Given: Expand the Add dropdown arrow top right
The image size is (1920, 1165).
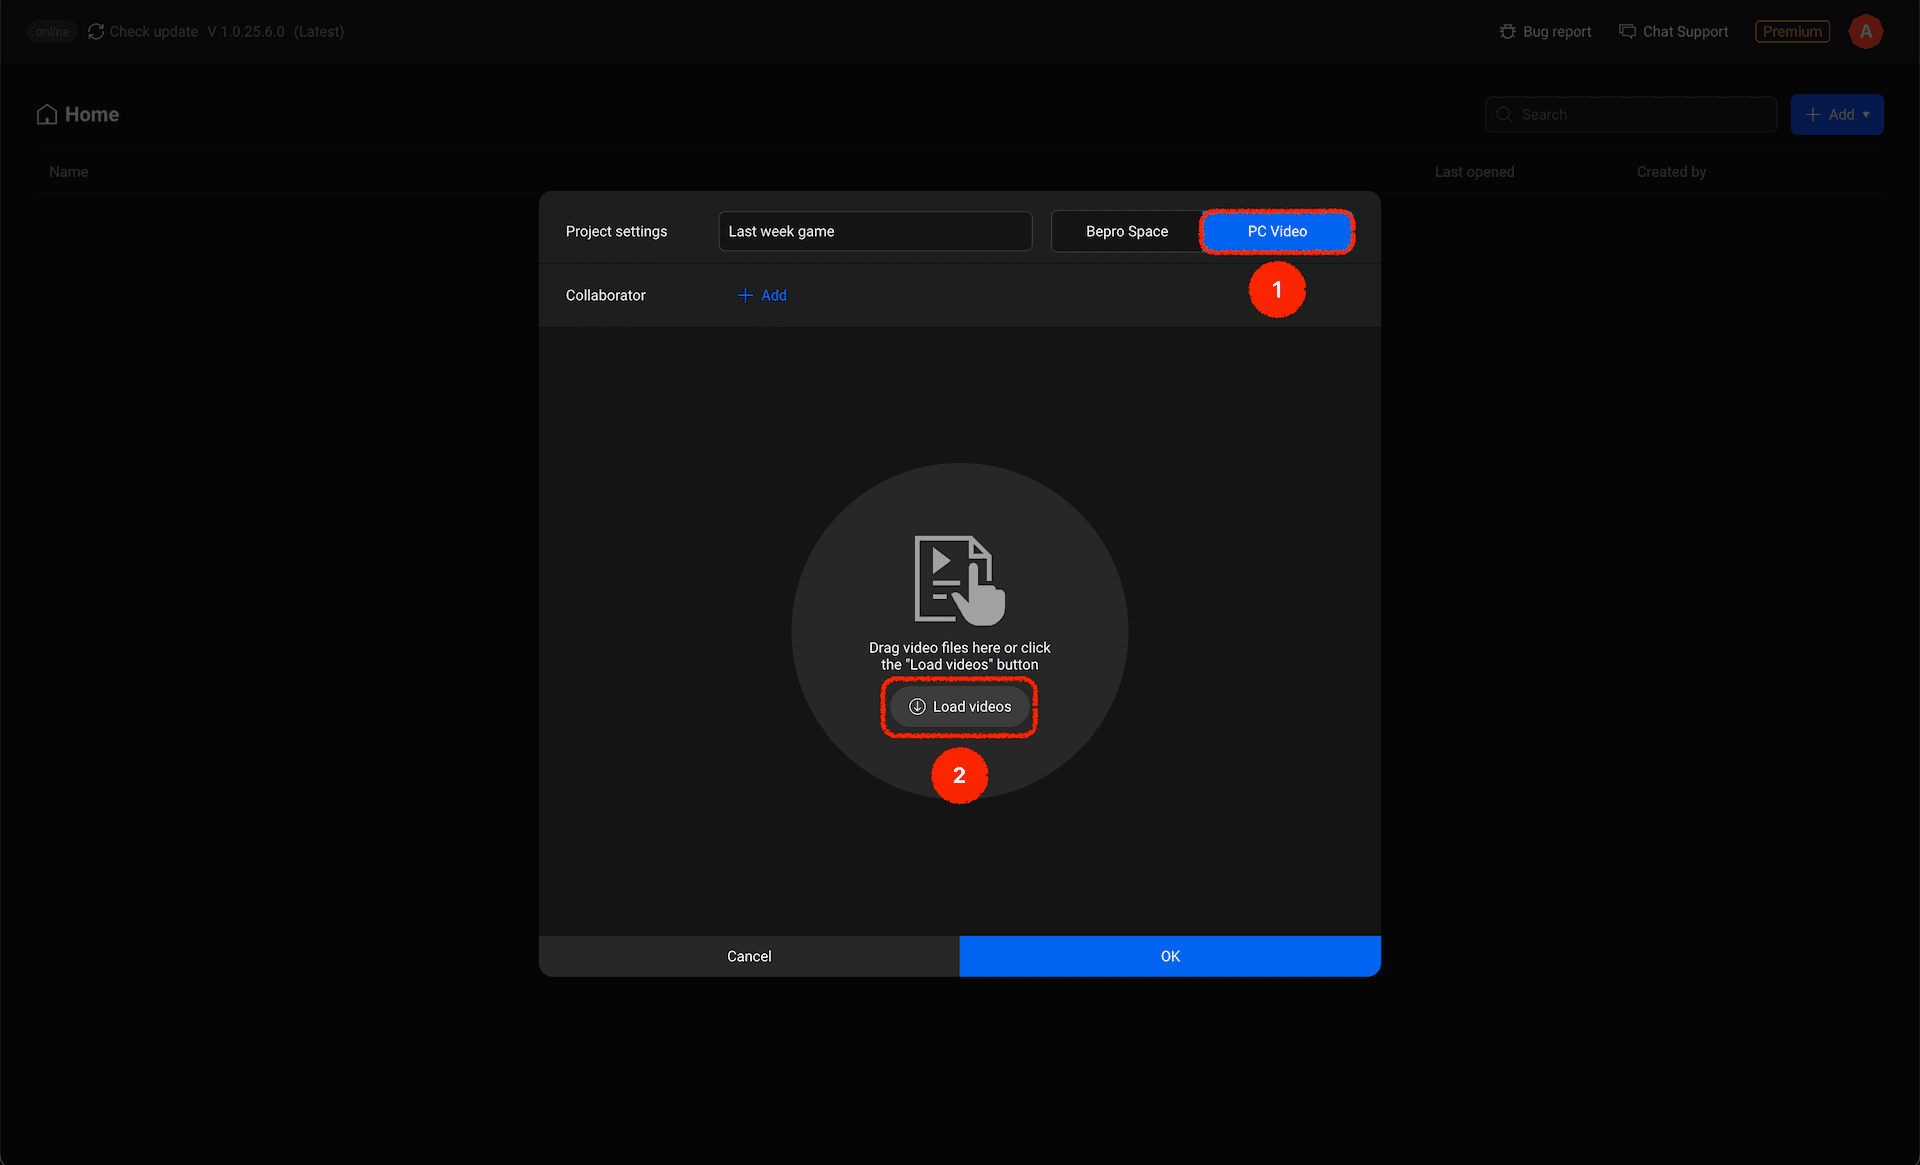Looking at the screenshot, I should pyautogui.click(x=1866, y=115).
